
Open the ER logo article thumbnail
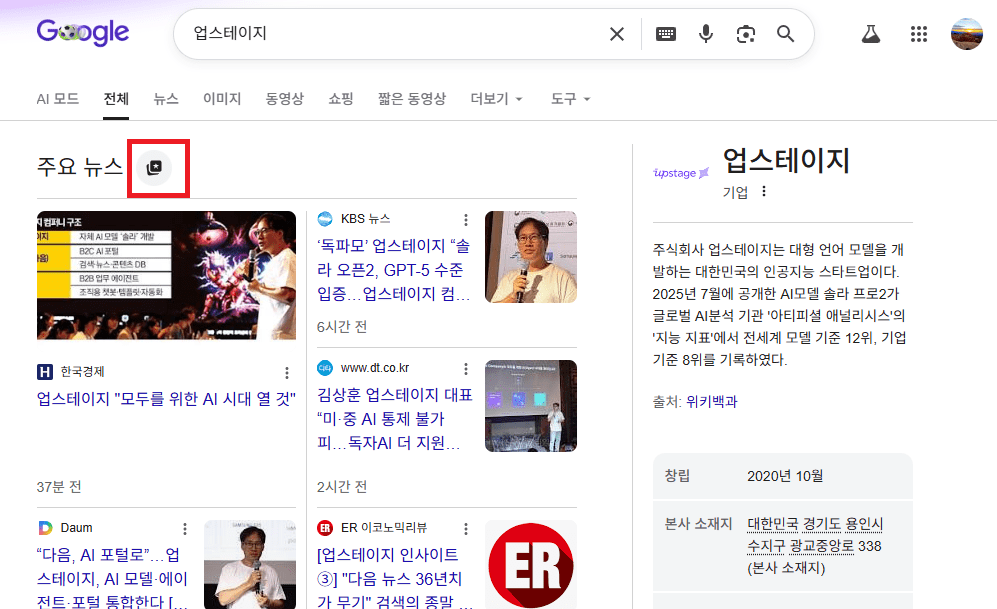(x=531, y=565)
